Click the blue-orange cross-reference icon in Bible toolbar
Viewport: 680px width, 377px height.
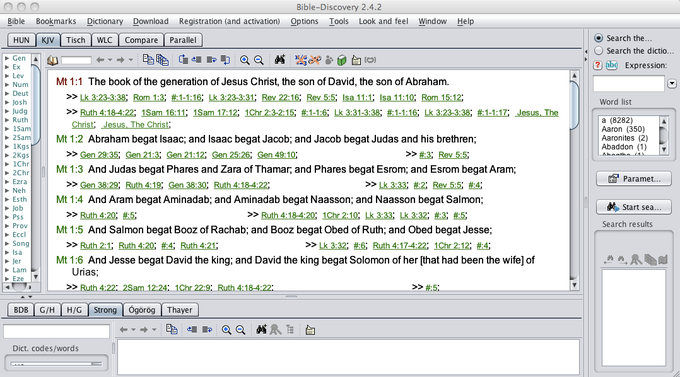tap(301, 60)
